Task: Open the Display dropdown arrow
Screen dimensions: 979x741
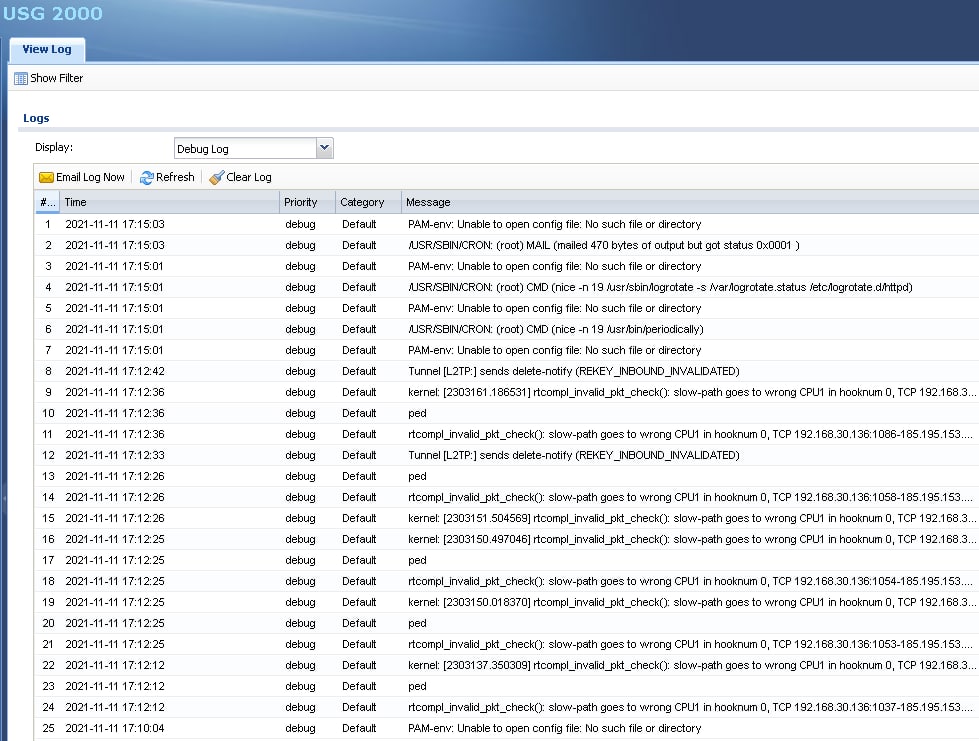Action: [x=323, y=148]
